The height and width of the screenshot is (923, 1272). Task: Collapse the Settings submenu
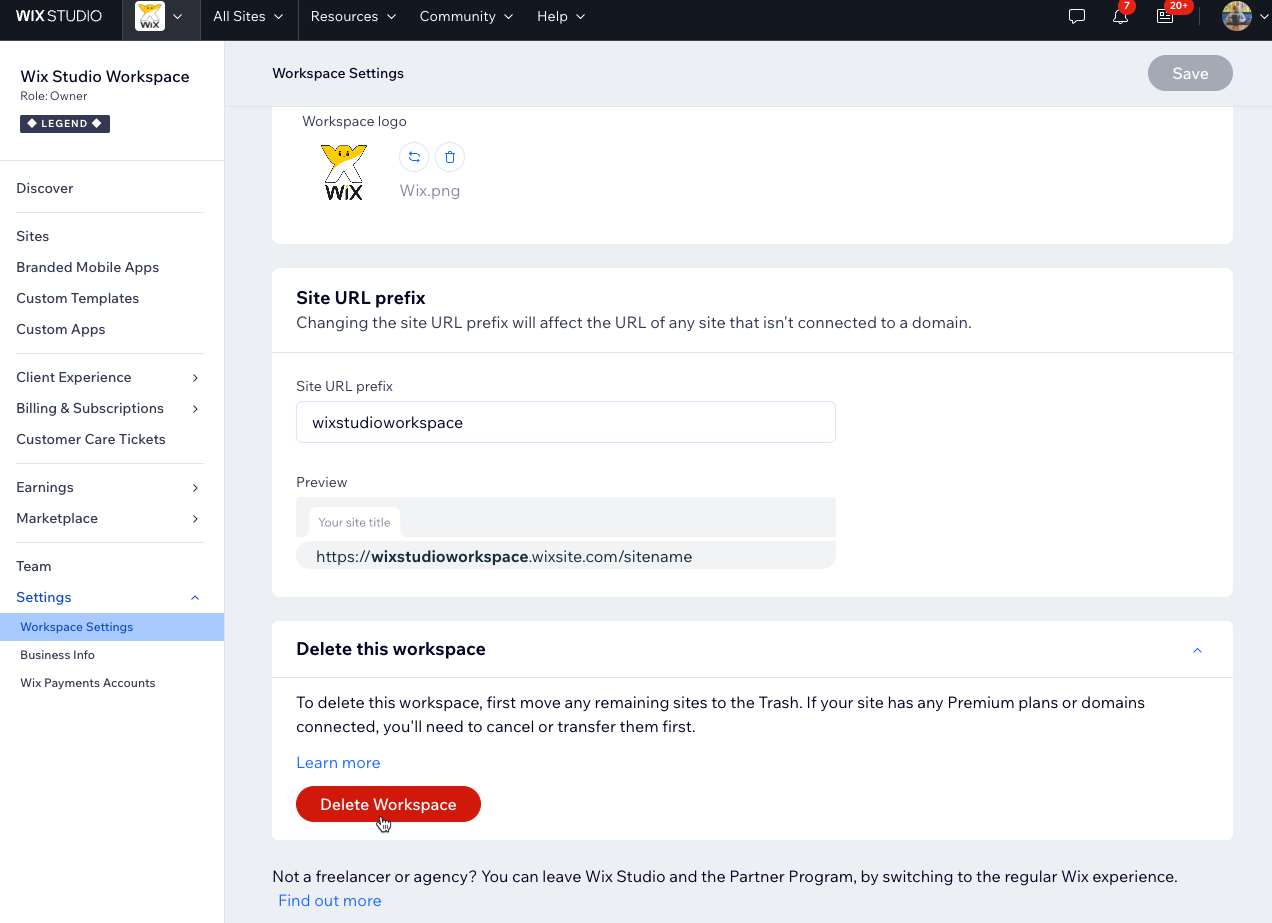coord(195,597)
